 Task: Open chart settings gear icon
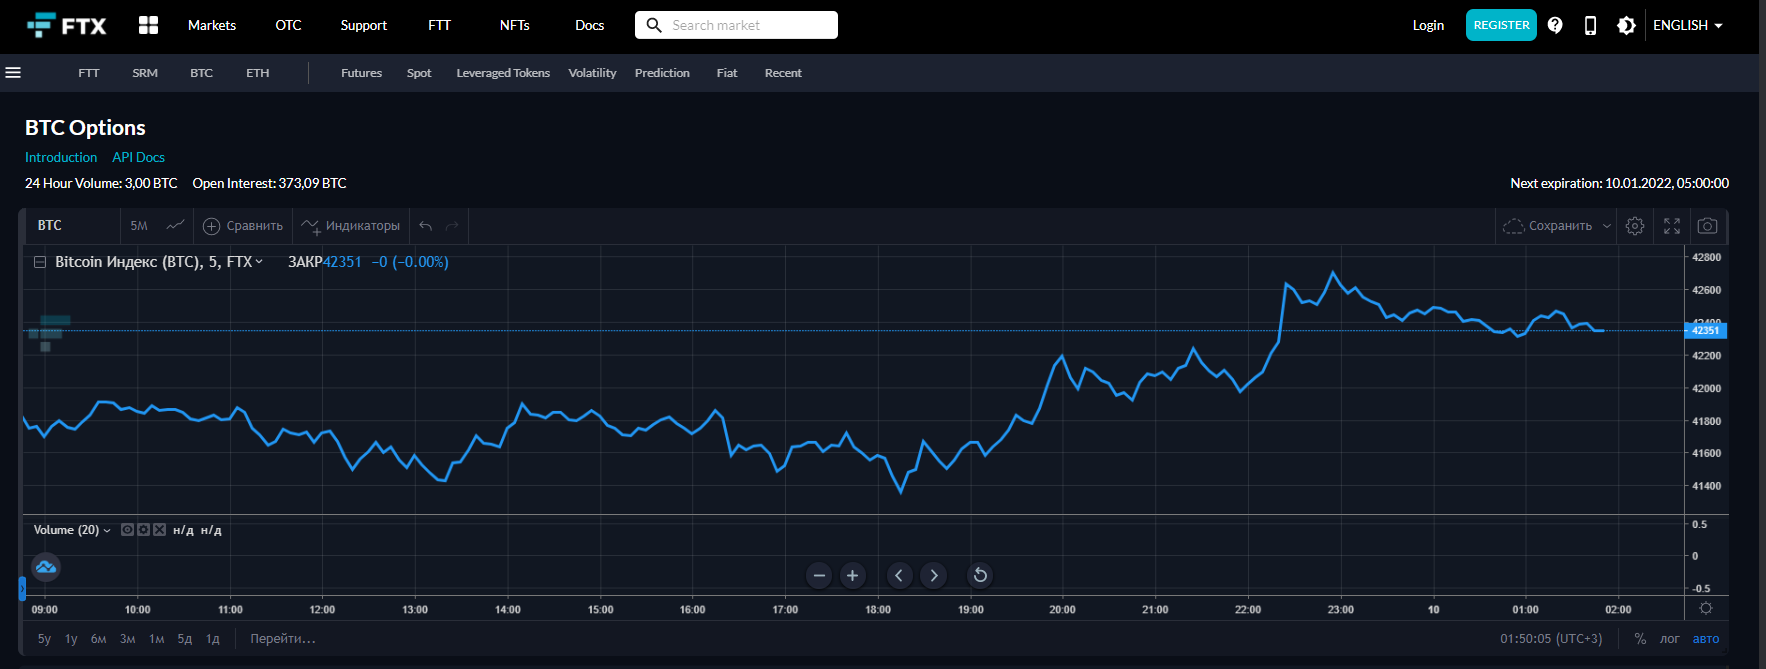[x=1635, y=226]
